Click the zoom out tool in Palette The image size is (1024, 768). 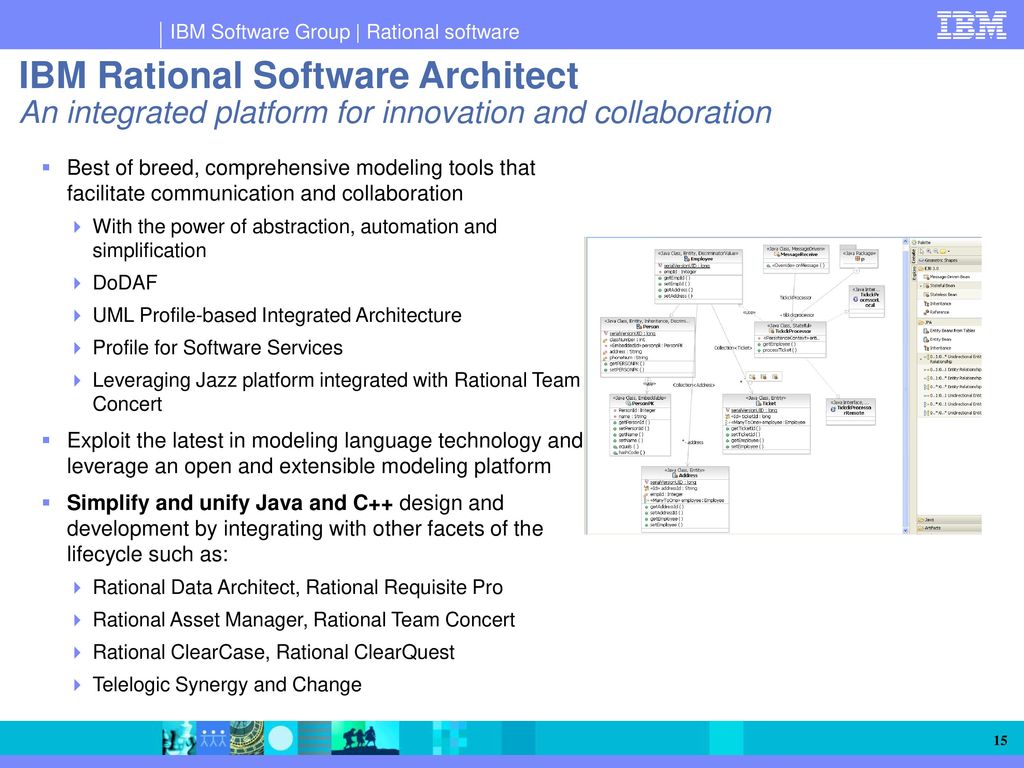[x=936, y=251]
